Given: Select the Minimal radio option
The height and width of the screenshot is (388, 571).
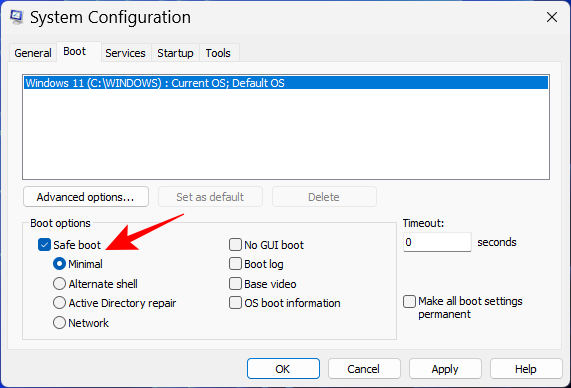Looking at the screenshot, I should (59, 264).
